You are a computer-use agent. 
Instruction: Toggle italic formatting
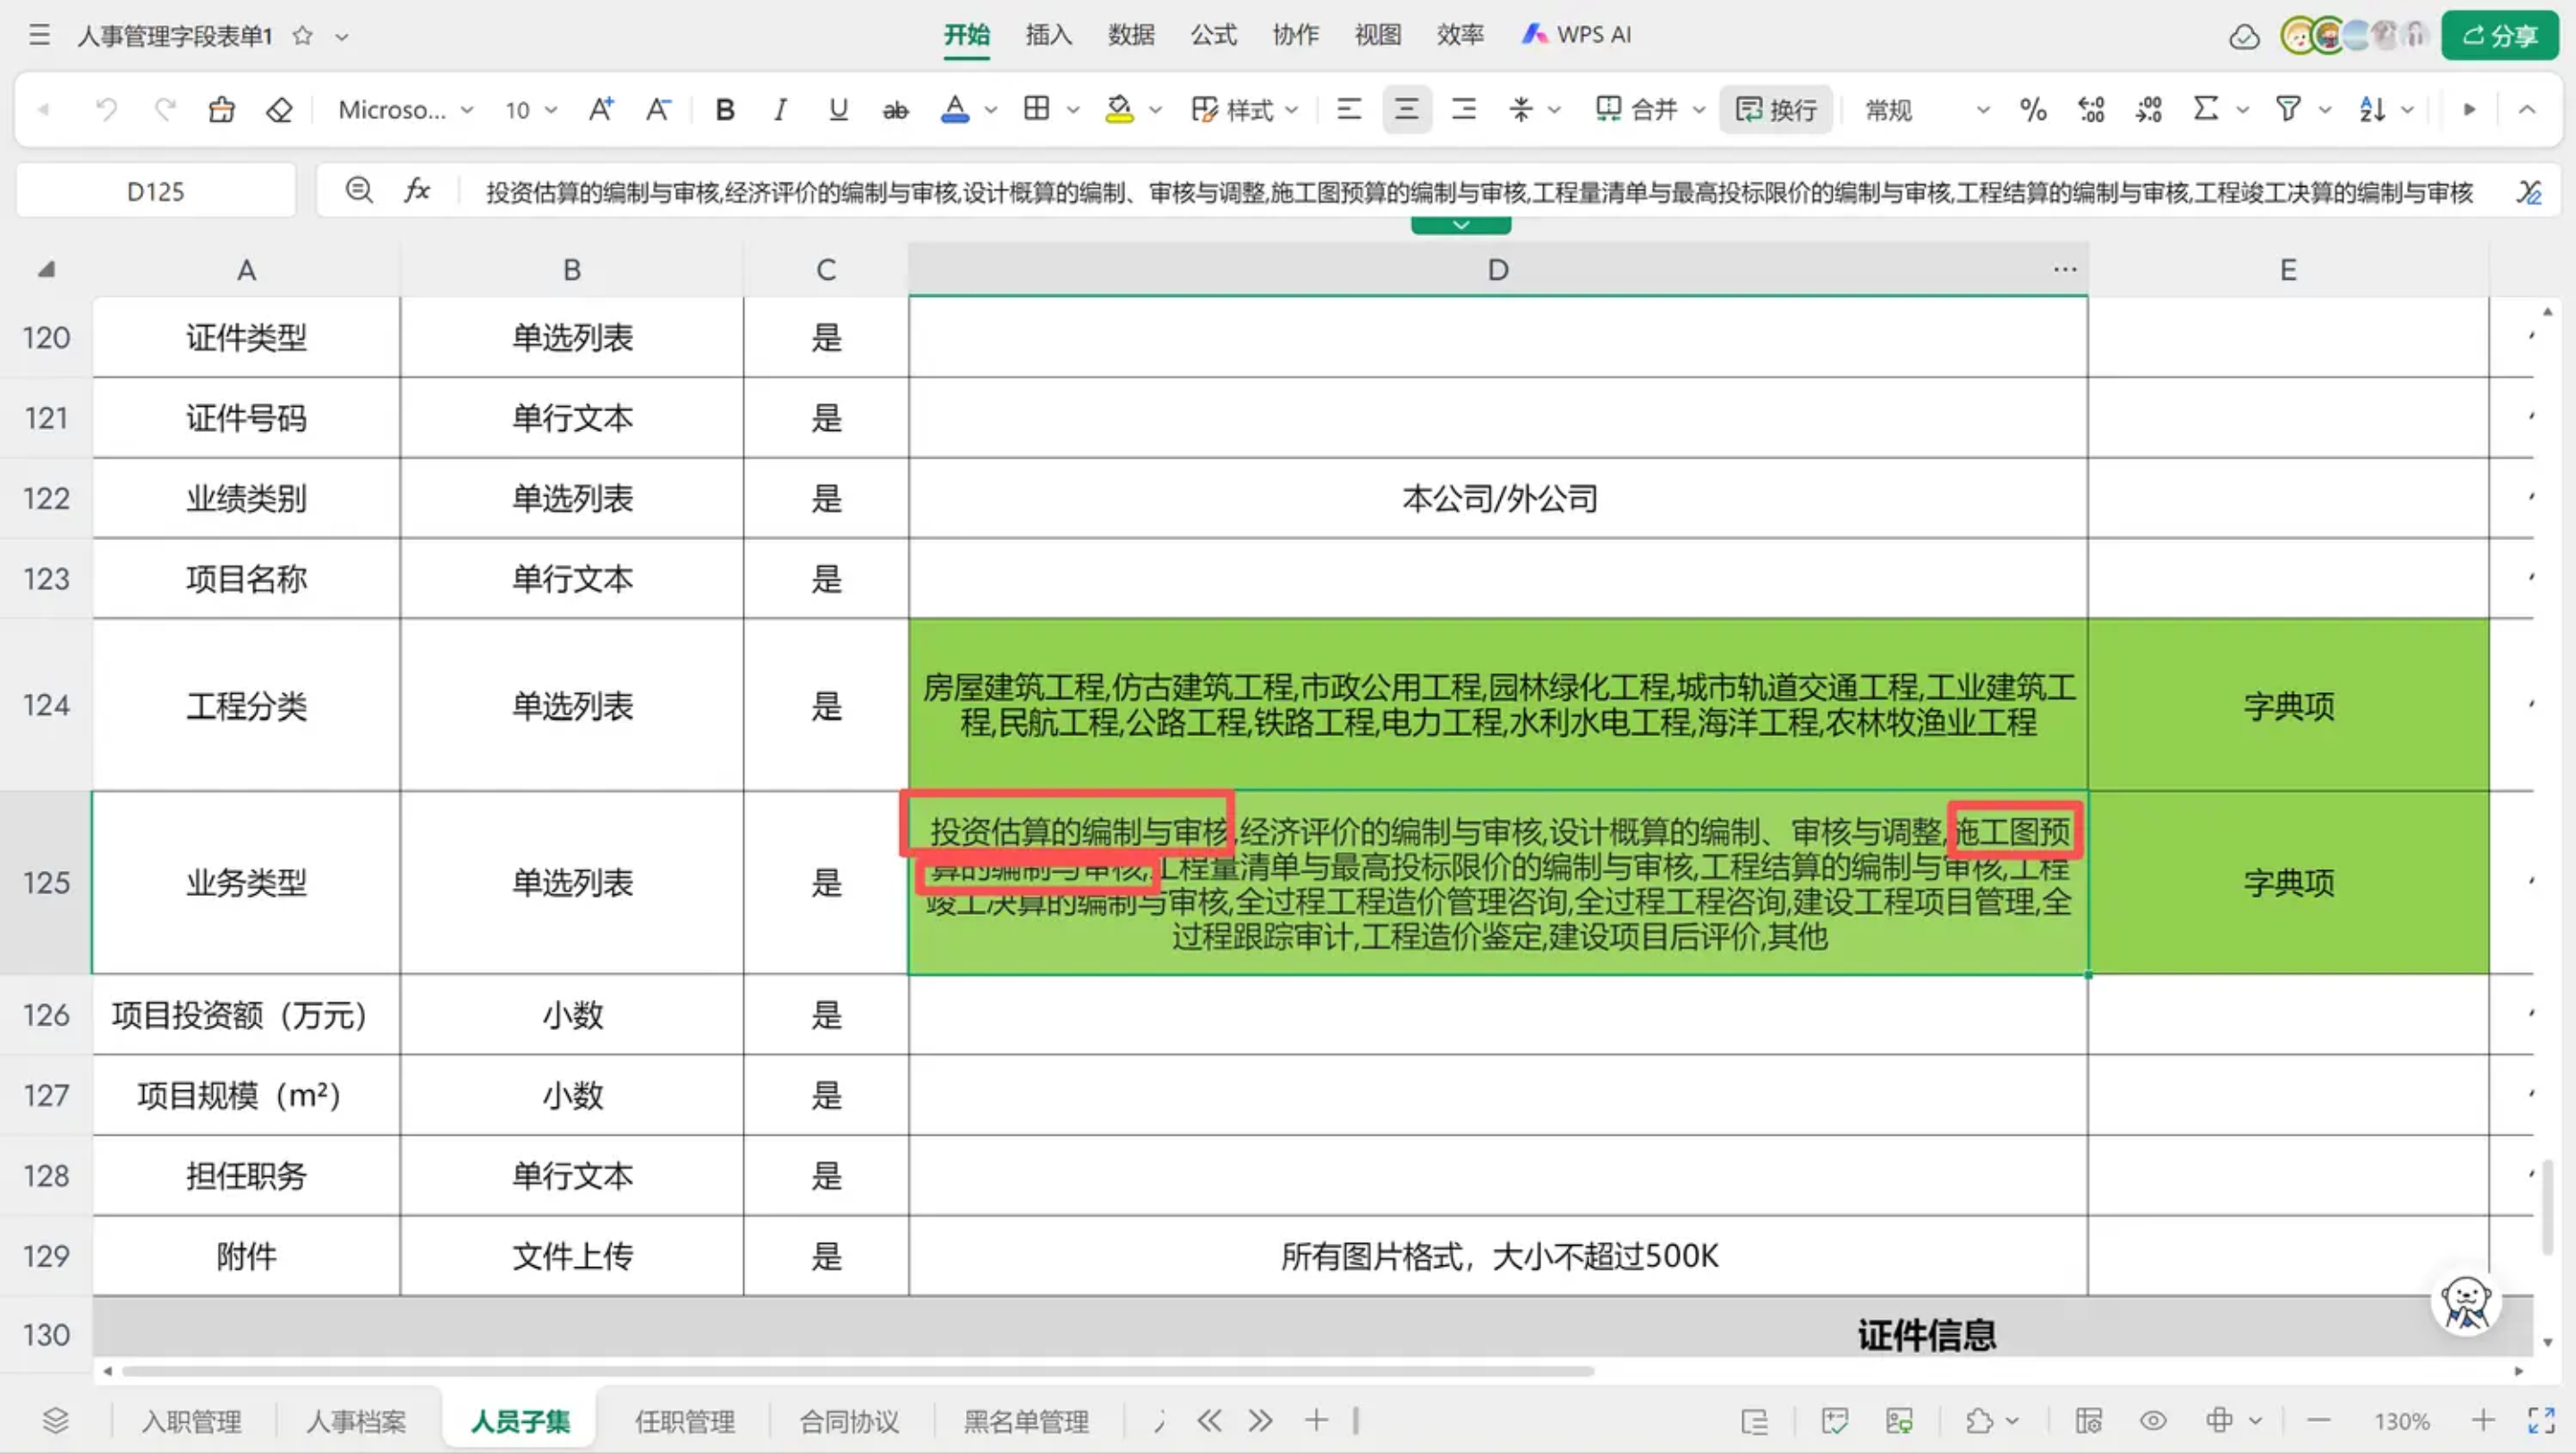click(x=780, y=109)
